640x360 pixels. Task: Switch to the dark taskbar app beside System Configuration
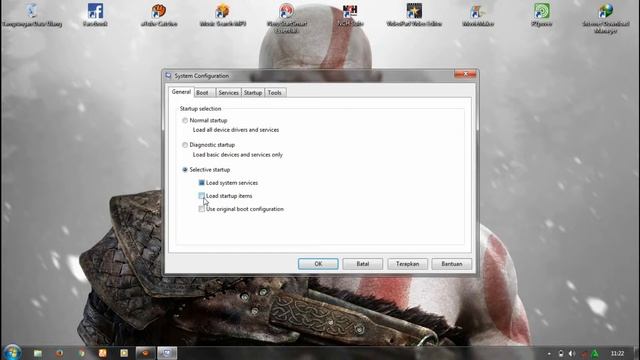[145, 353]
